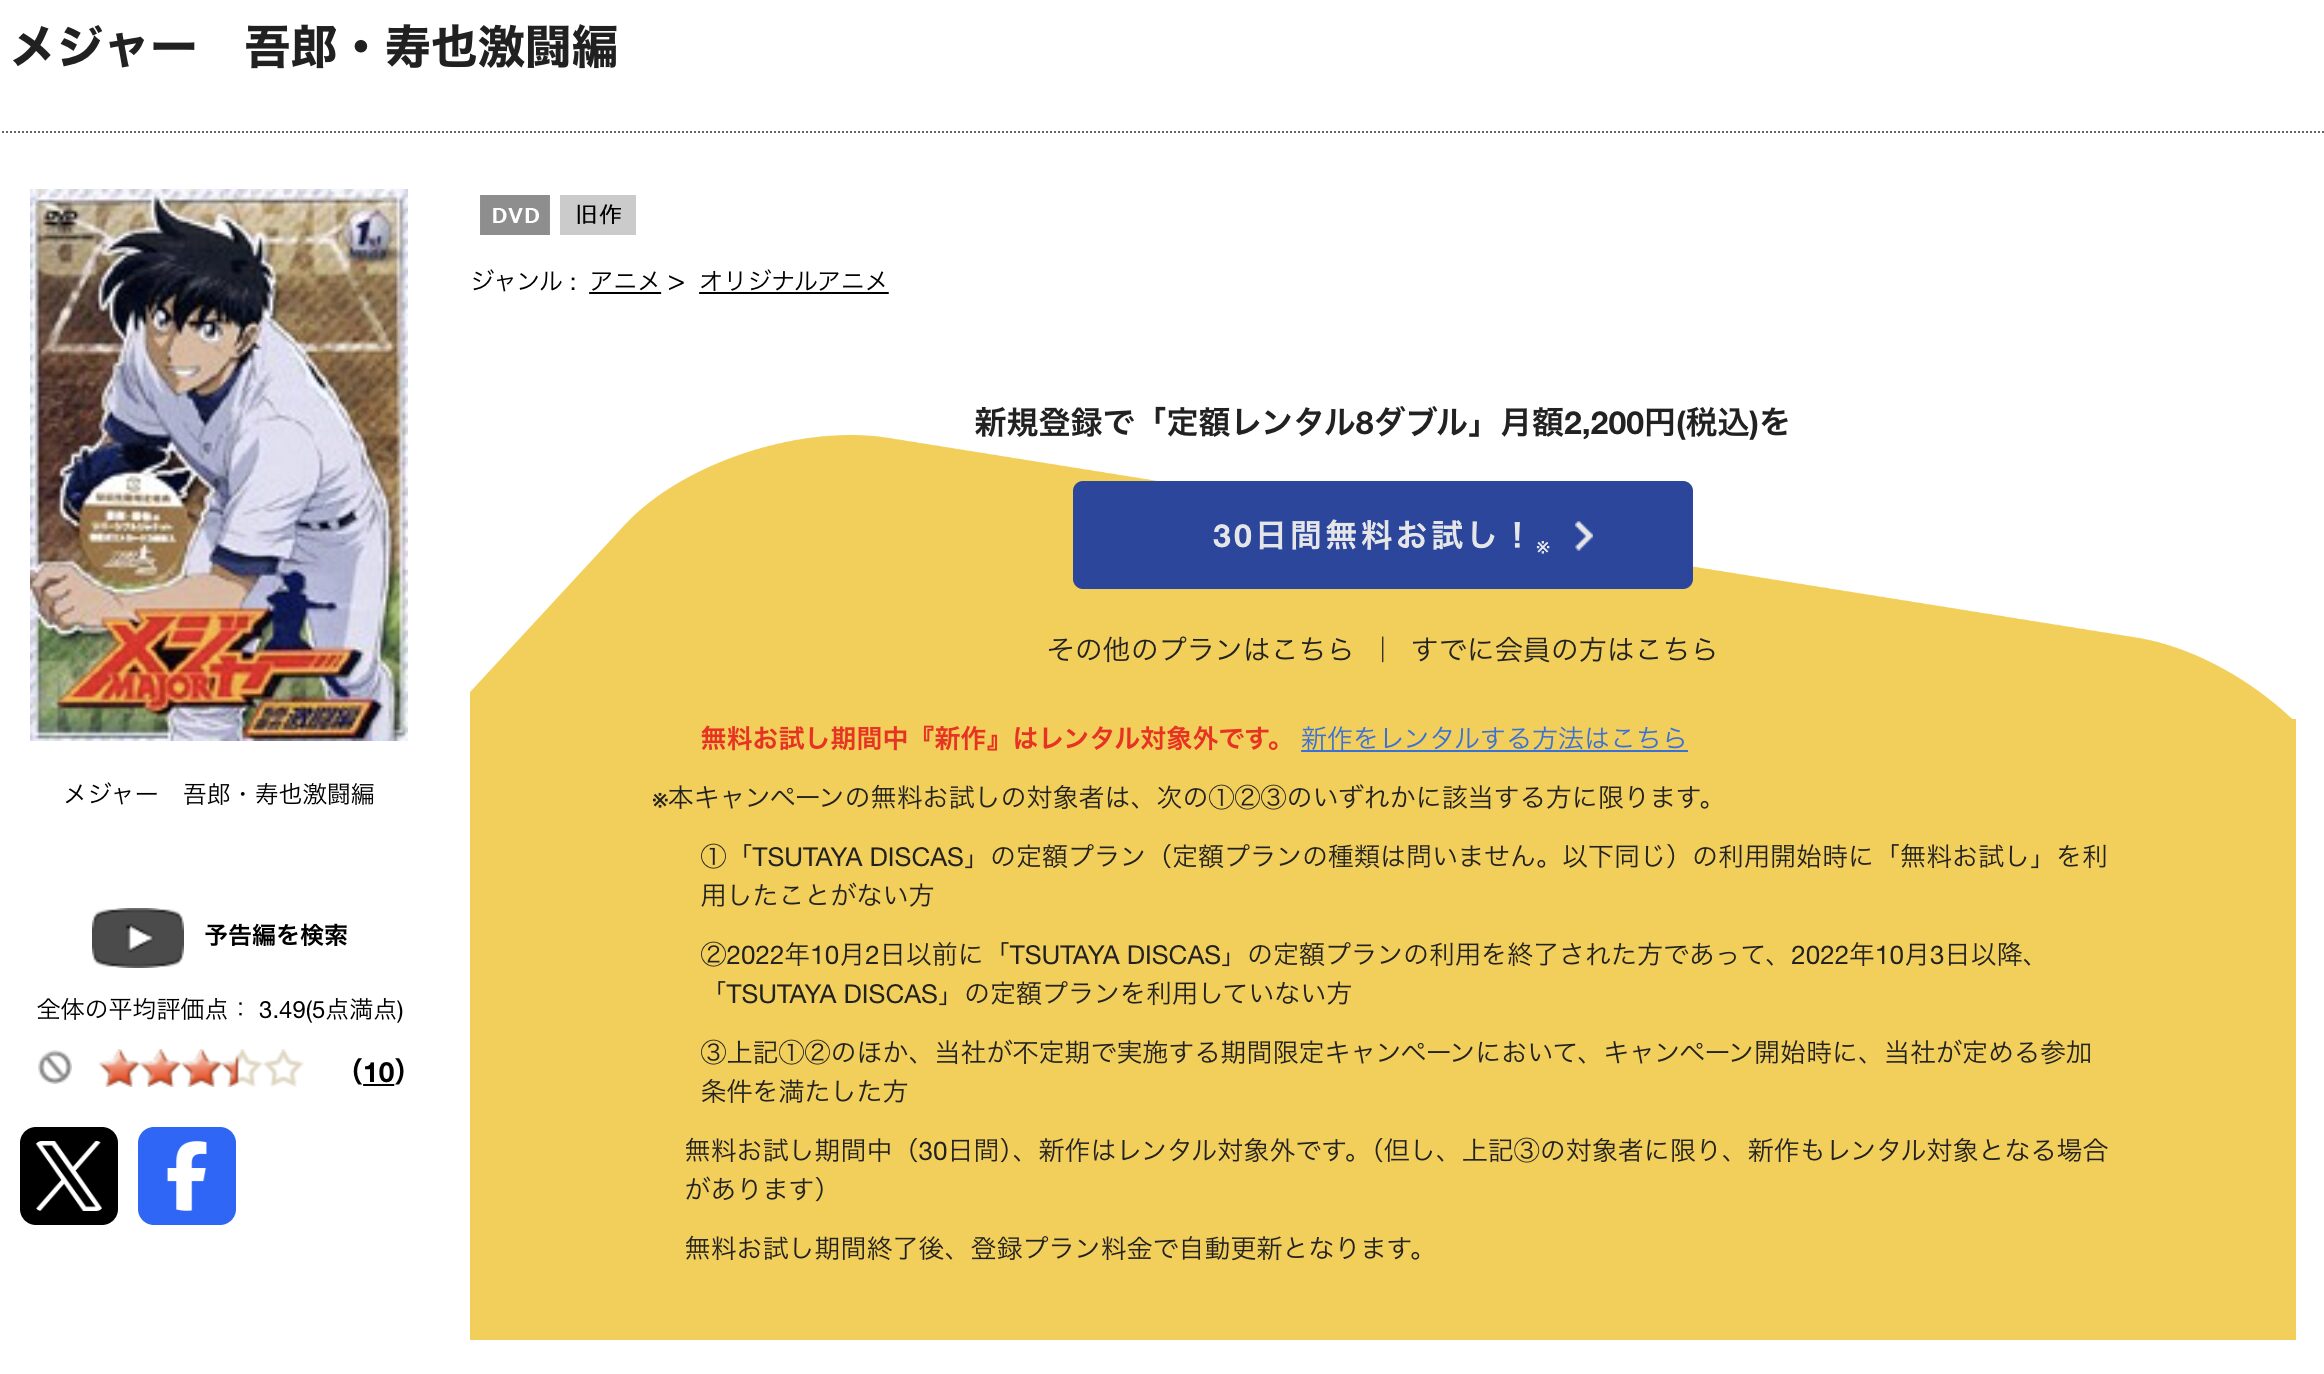
Task: Click the 無料お試し期間中（30日間）note paragraph
Action: click(x=1397, y=1169)
